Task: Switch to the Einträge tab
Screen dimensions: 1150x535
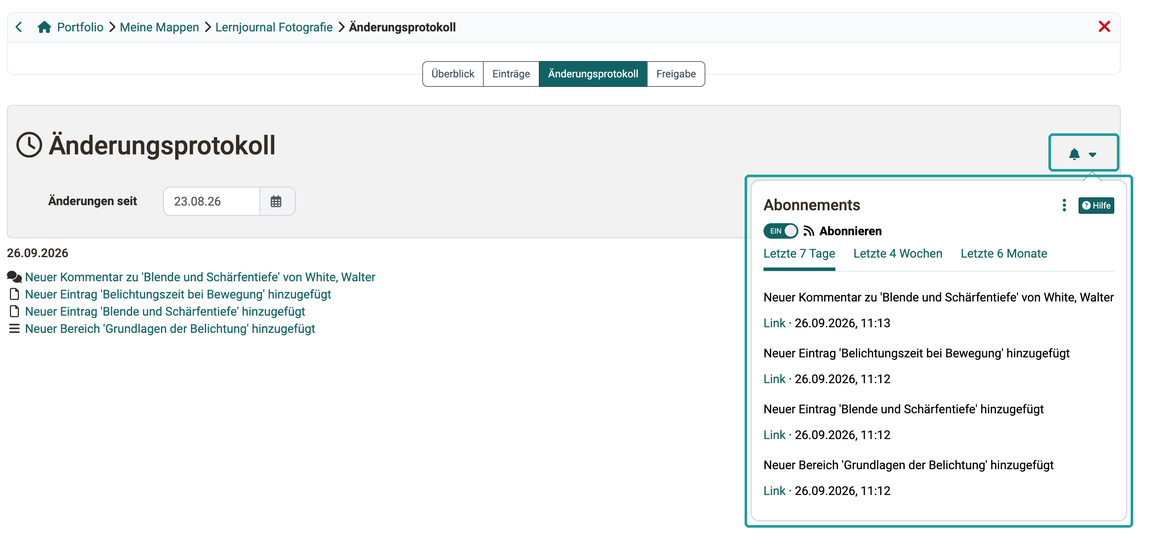Action: pos(511,74)
